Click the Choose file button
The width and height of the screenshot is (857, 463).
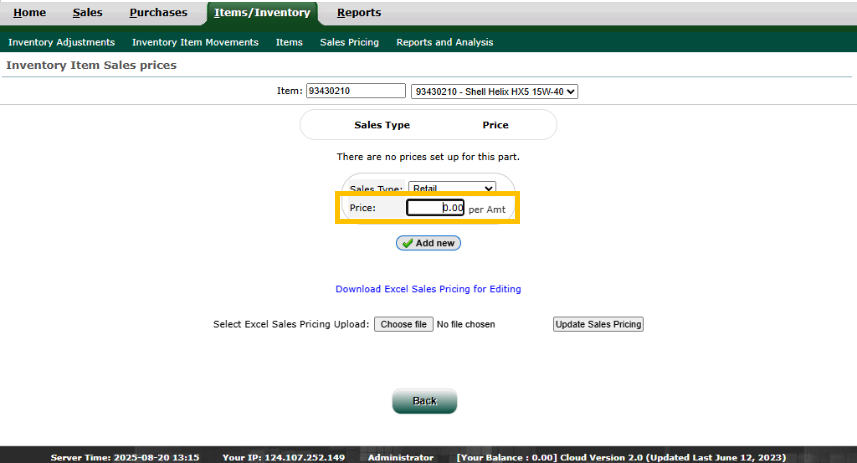point(404,324)
